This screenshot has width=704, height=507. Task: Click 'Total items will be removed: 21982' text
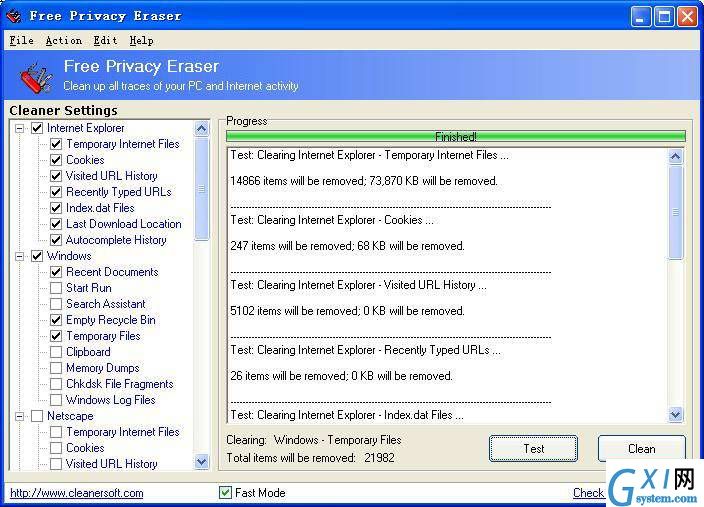[310, 458]
